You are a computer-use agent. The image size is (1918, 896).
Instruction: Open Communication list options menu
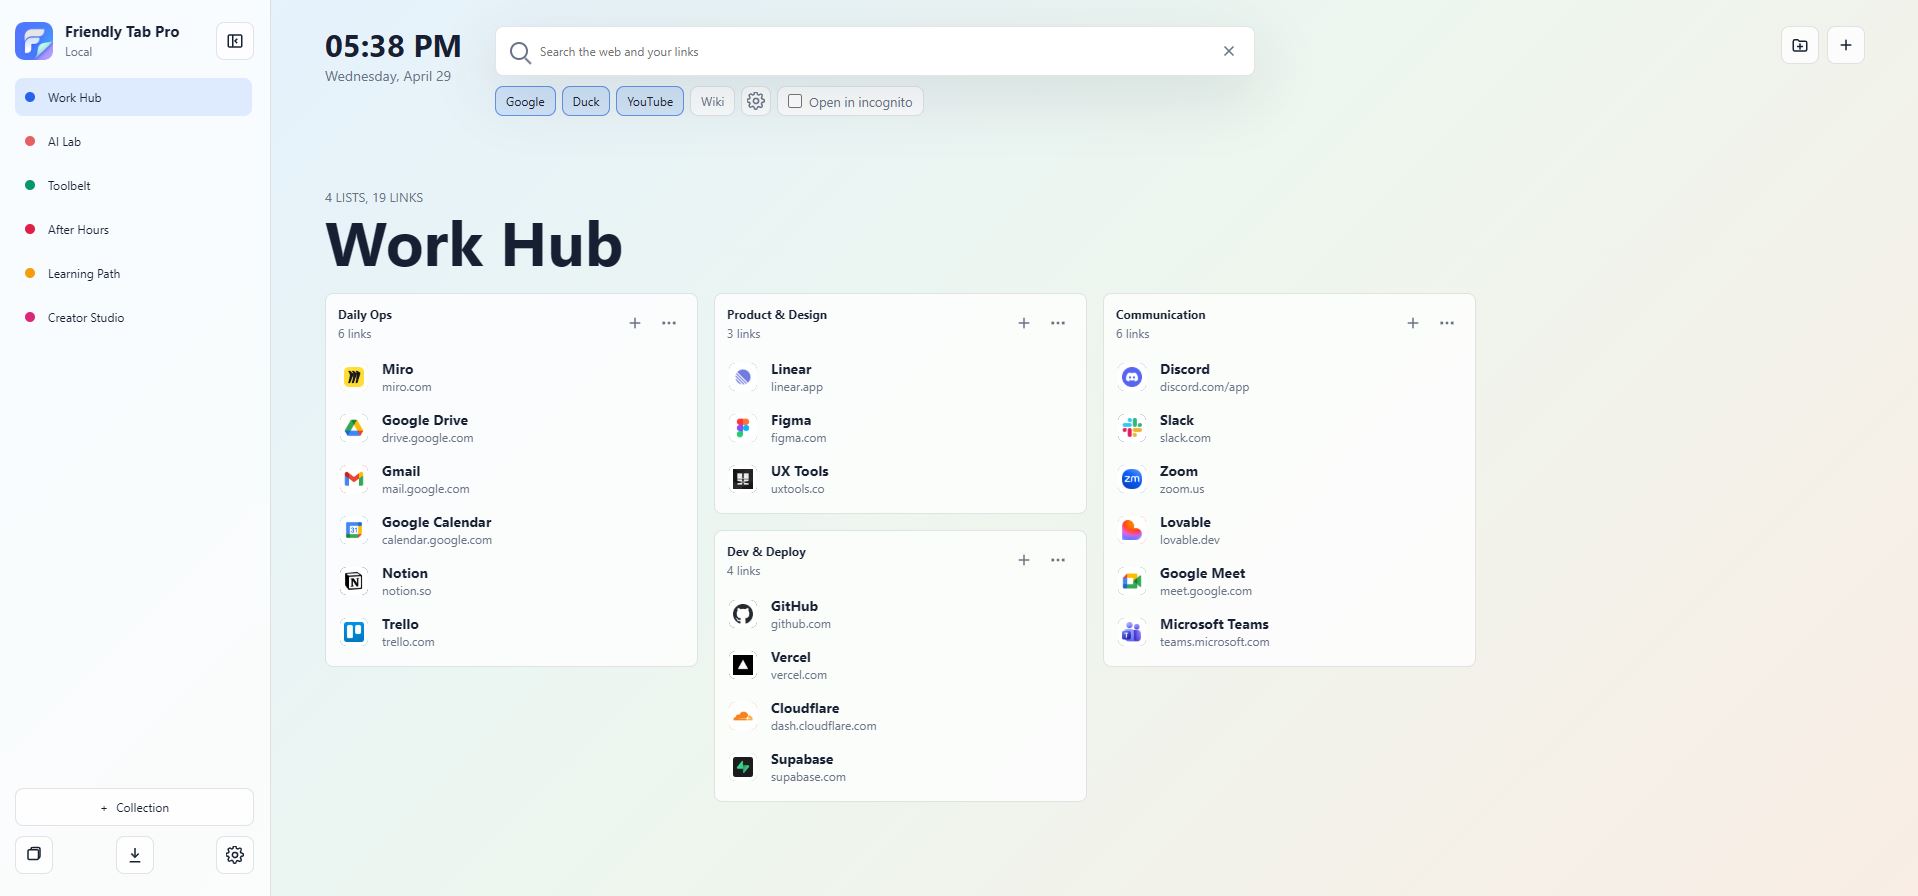tap(1447, 323)
